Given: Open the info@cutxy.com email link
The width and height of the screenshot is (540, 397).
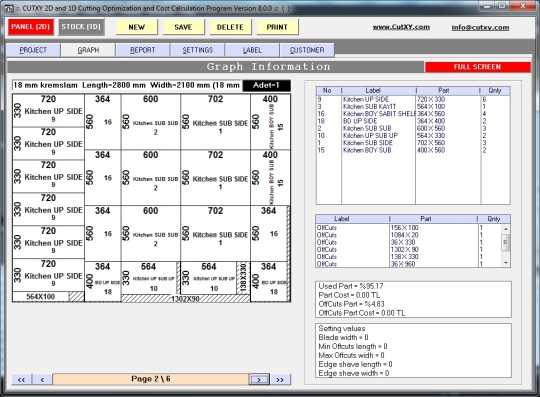Looking at the screenshot, I should [x=480, y=28].
